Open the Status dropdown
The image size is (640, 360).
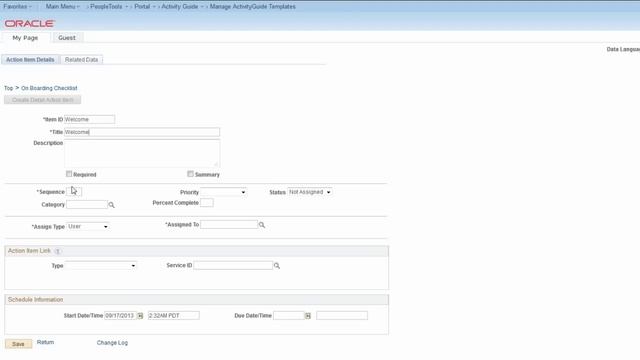pyautogui.click(x=309, y=192)
